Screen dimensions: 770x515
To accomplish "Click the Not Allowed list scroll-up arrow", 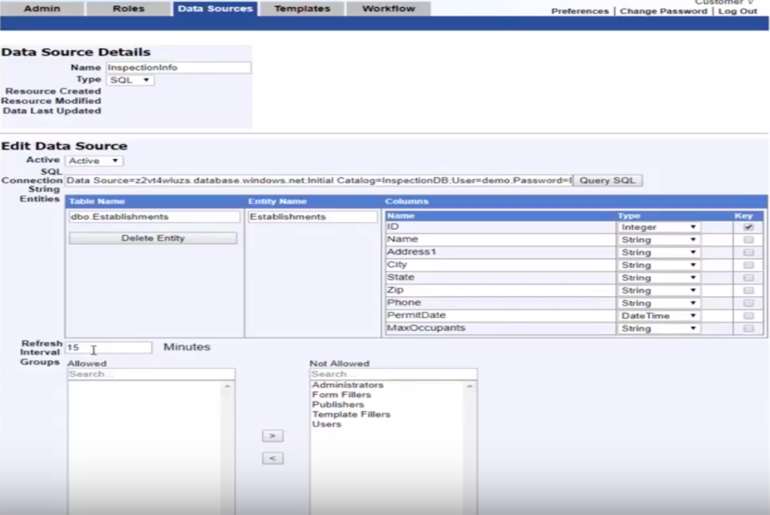I will 469,387.
